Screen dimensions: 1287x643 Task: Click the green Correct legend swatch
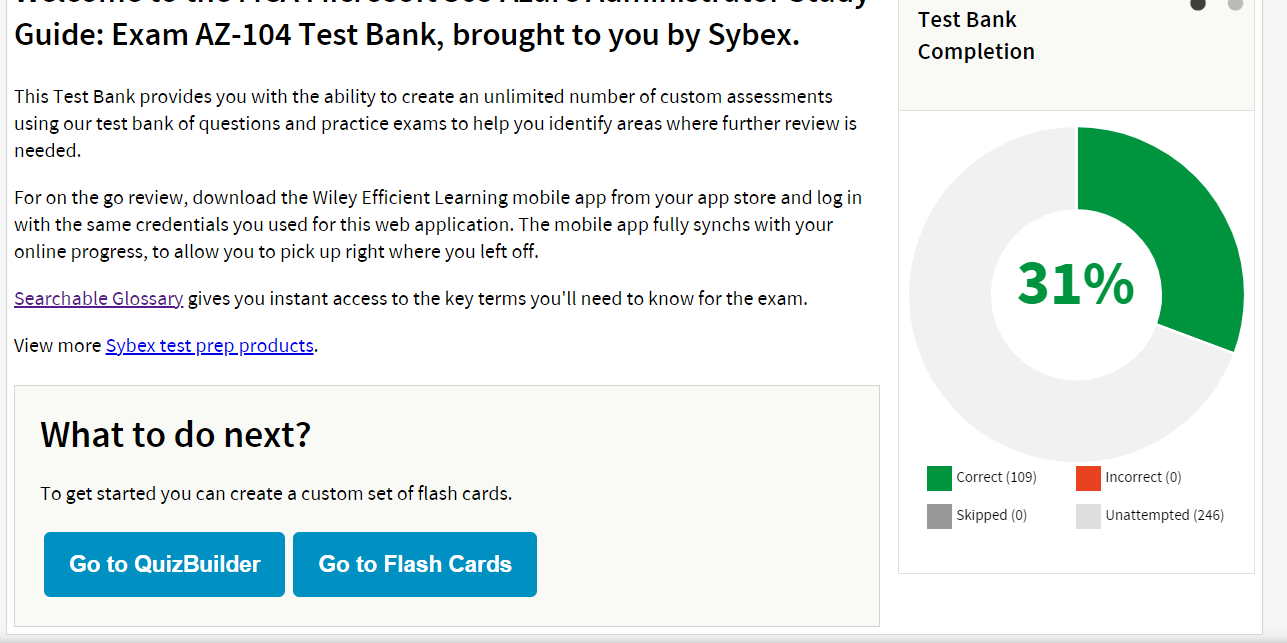(x=939, y=478)
